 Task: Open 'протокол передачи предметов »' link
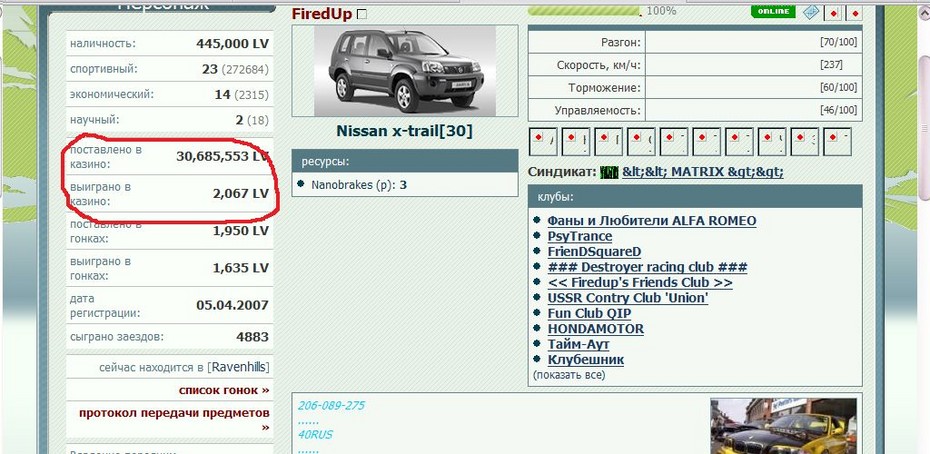pyautogui.click(x=174, y=420)
